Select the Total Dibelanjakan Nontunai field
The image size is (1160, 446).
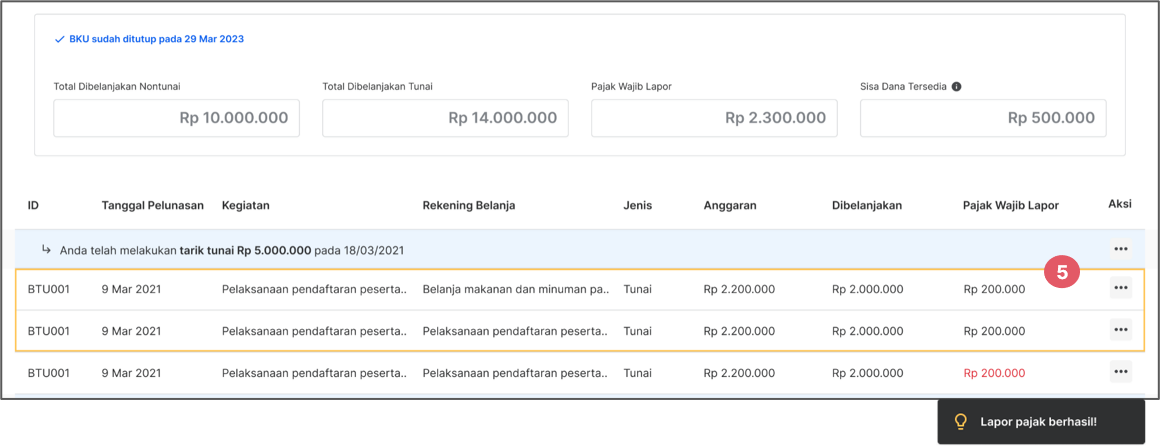coord(176,118)
